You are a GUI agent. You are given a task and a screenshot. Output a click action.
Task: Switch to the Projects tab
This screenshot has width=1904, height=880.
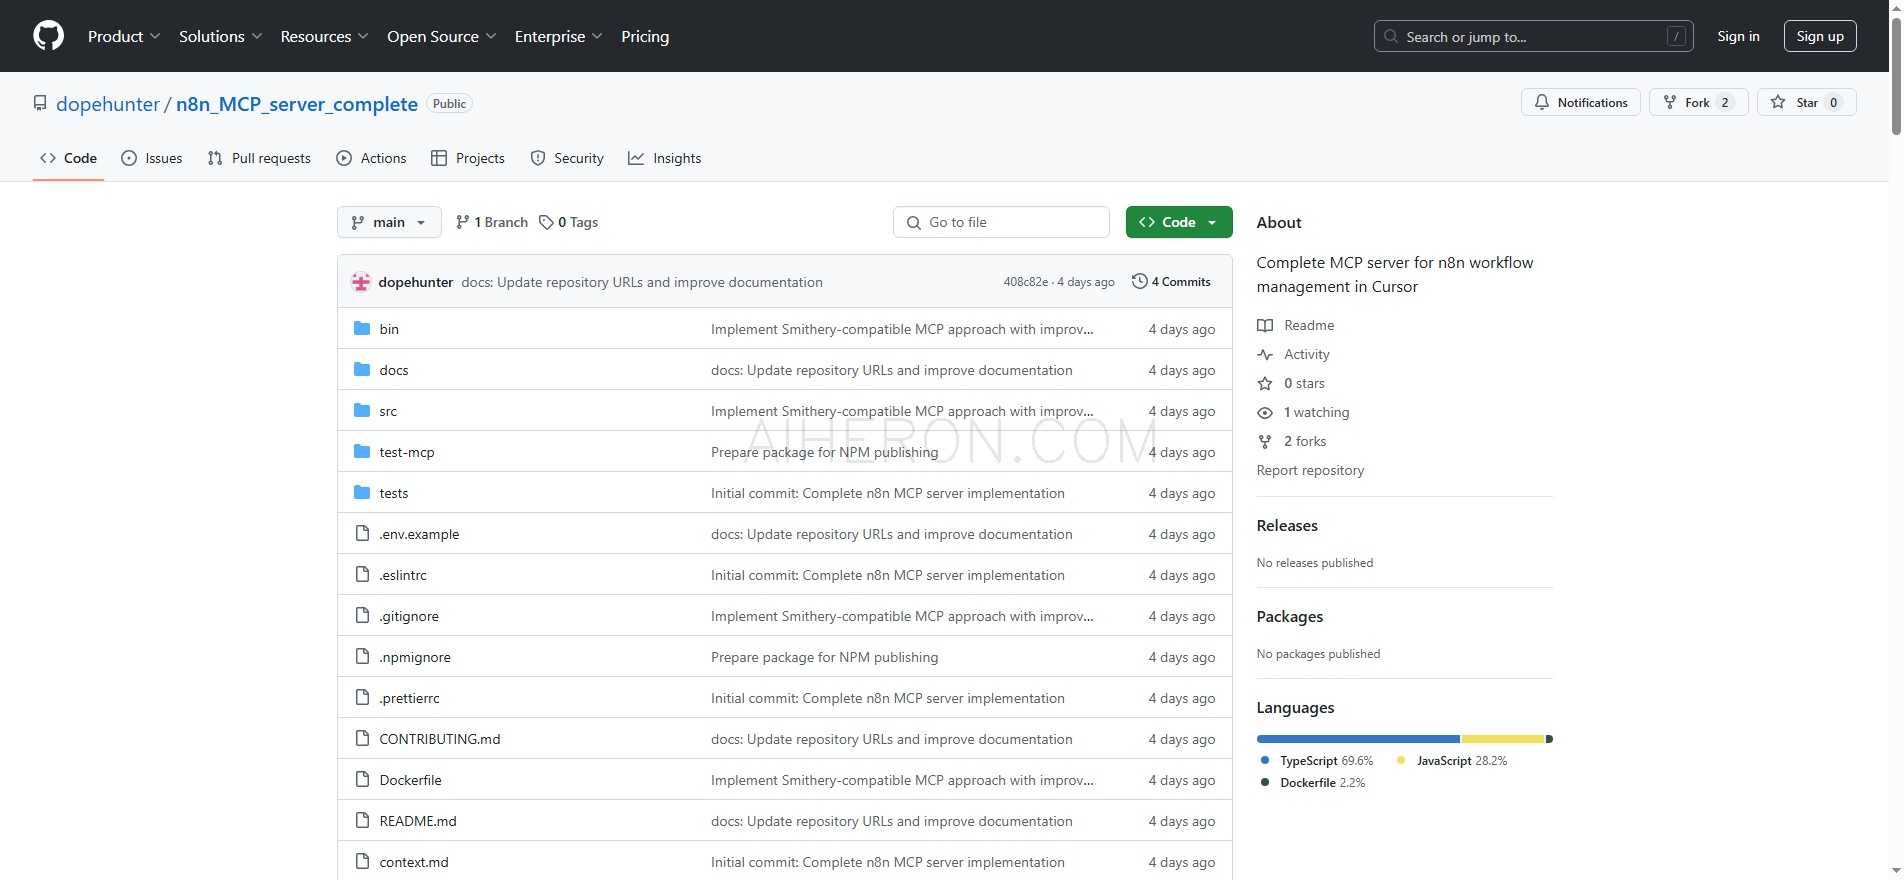(x=467, y=158)
